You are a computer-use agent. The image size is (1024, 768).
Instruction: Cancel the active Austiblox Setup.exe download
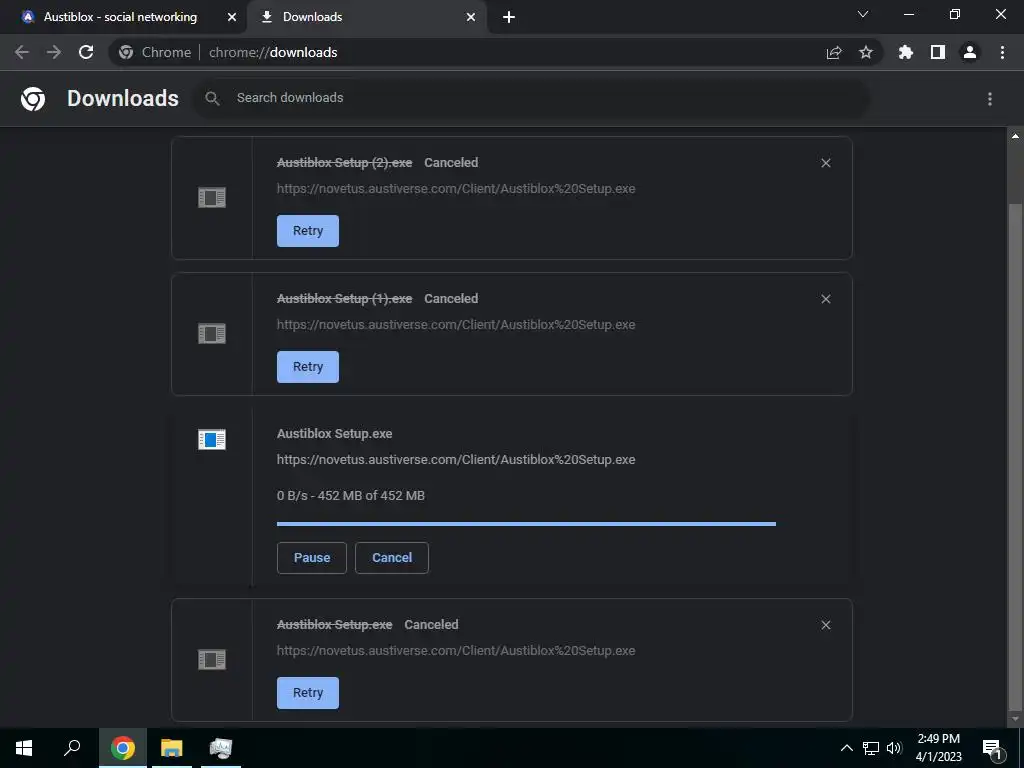(x=392, y=558)
